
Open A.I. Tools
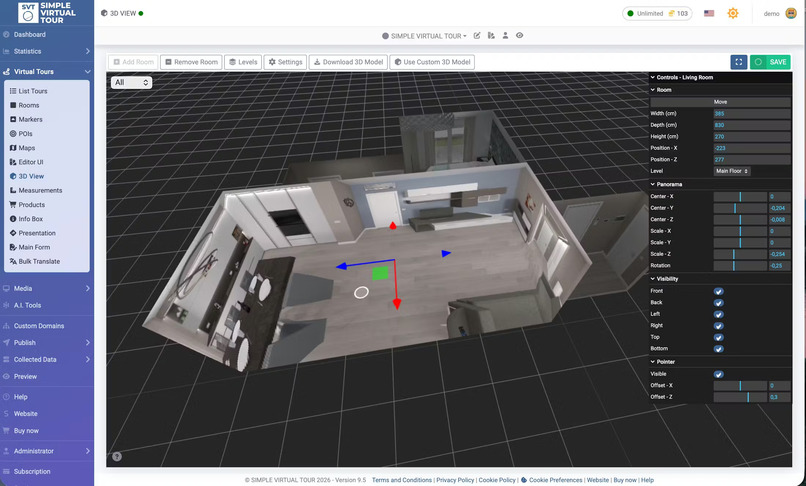point(27,305)
